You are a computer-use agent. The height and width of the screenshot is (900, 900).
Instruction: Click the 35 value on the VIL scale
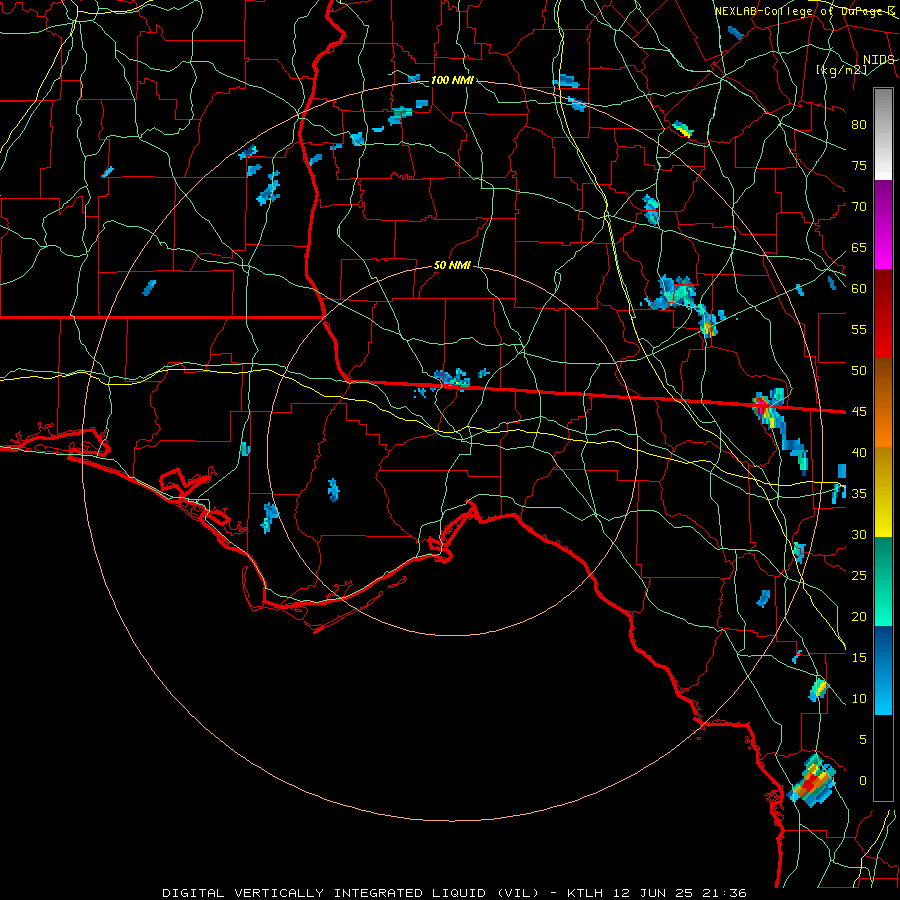(x=859, y=494)
